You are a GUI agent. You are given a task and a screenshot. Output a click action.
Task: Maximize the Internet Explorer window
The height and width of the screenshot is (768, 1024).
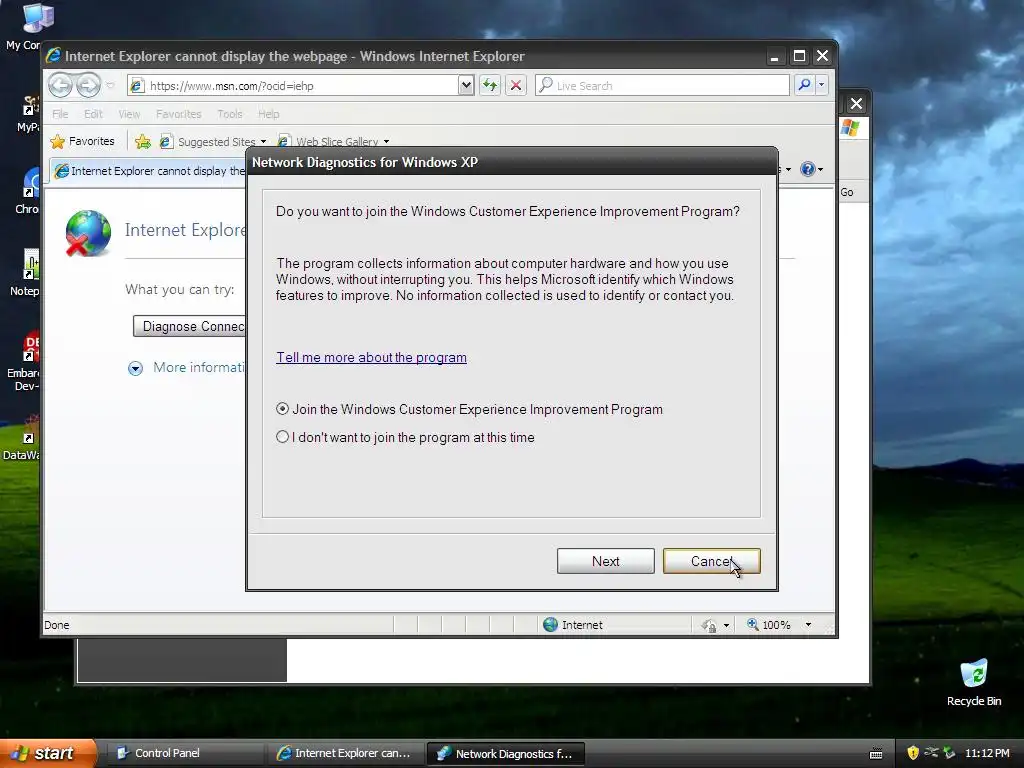tap(799, 56)
